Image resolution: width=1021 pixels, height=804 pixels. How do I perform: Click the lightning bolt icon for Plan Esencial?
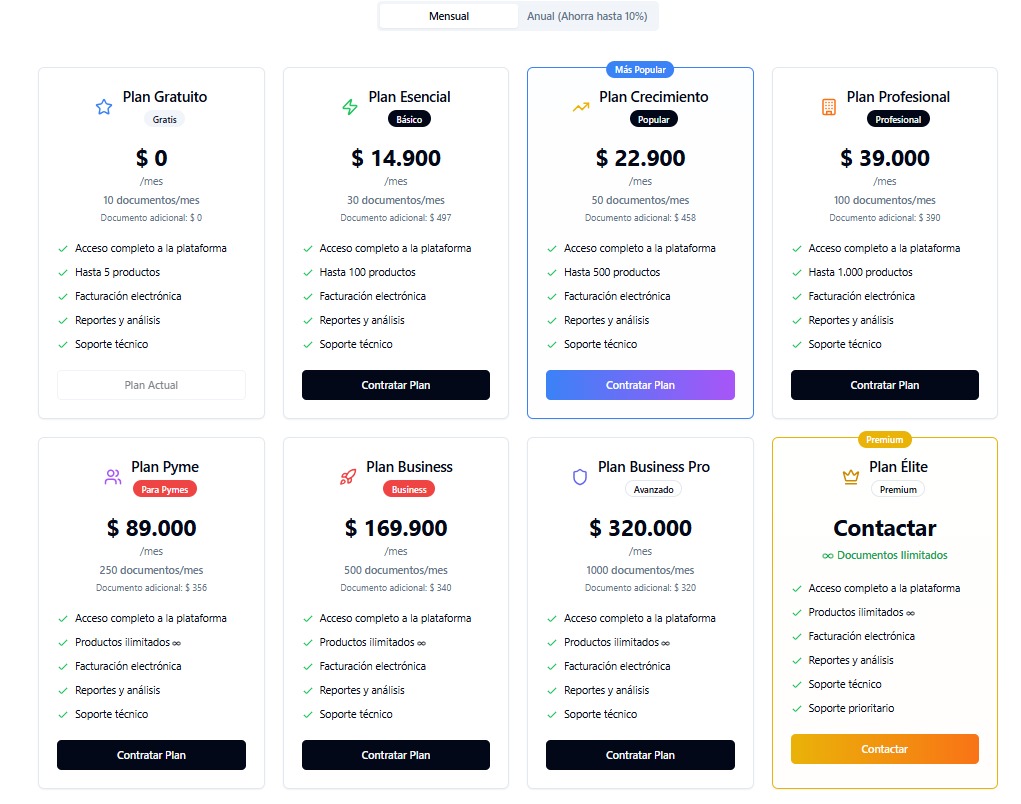[350, 107]
